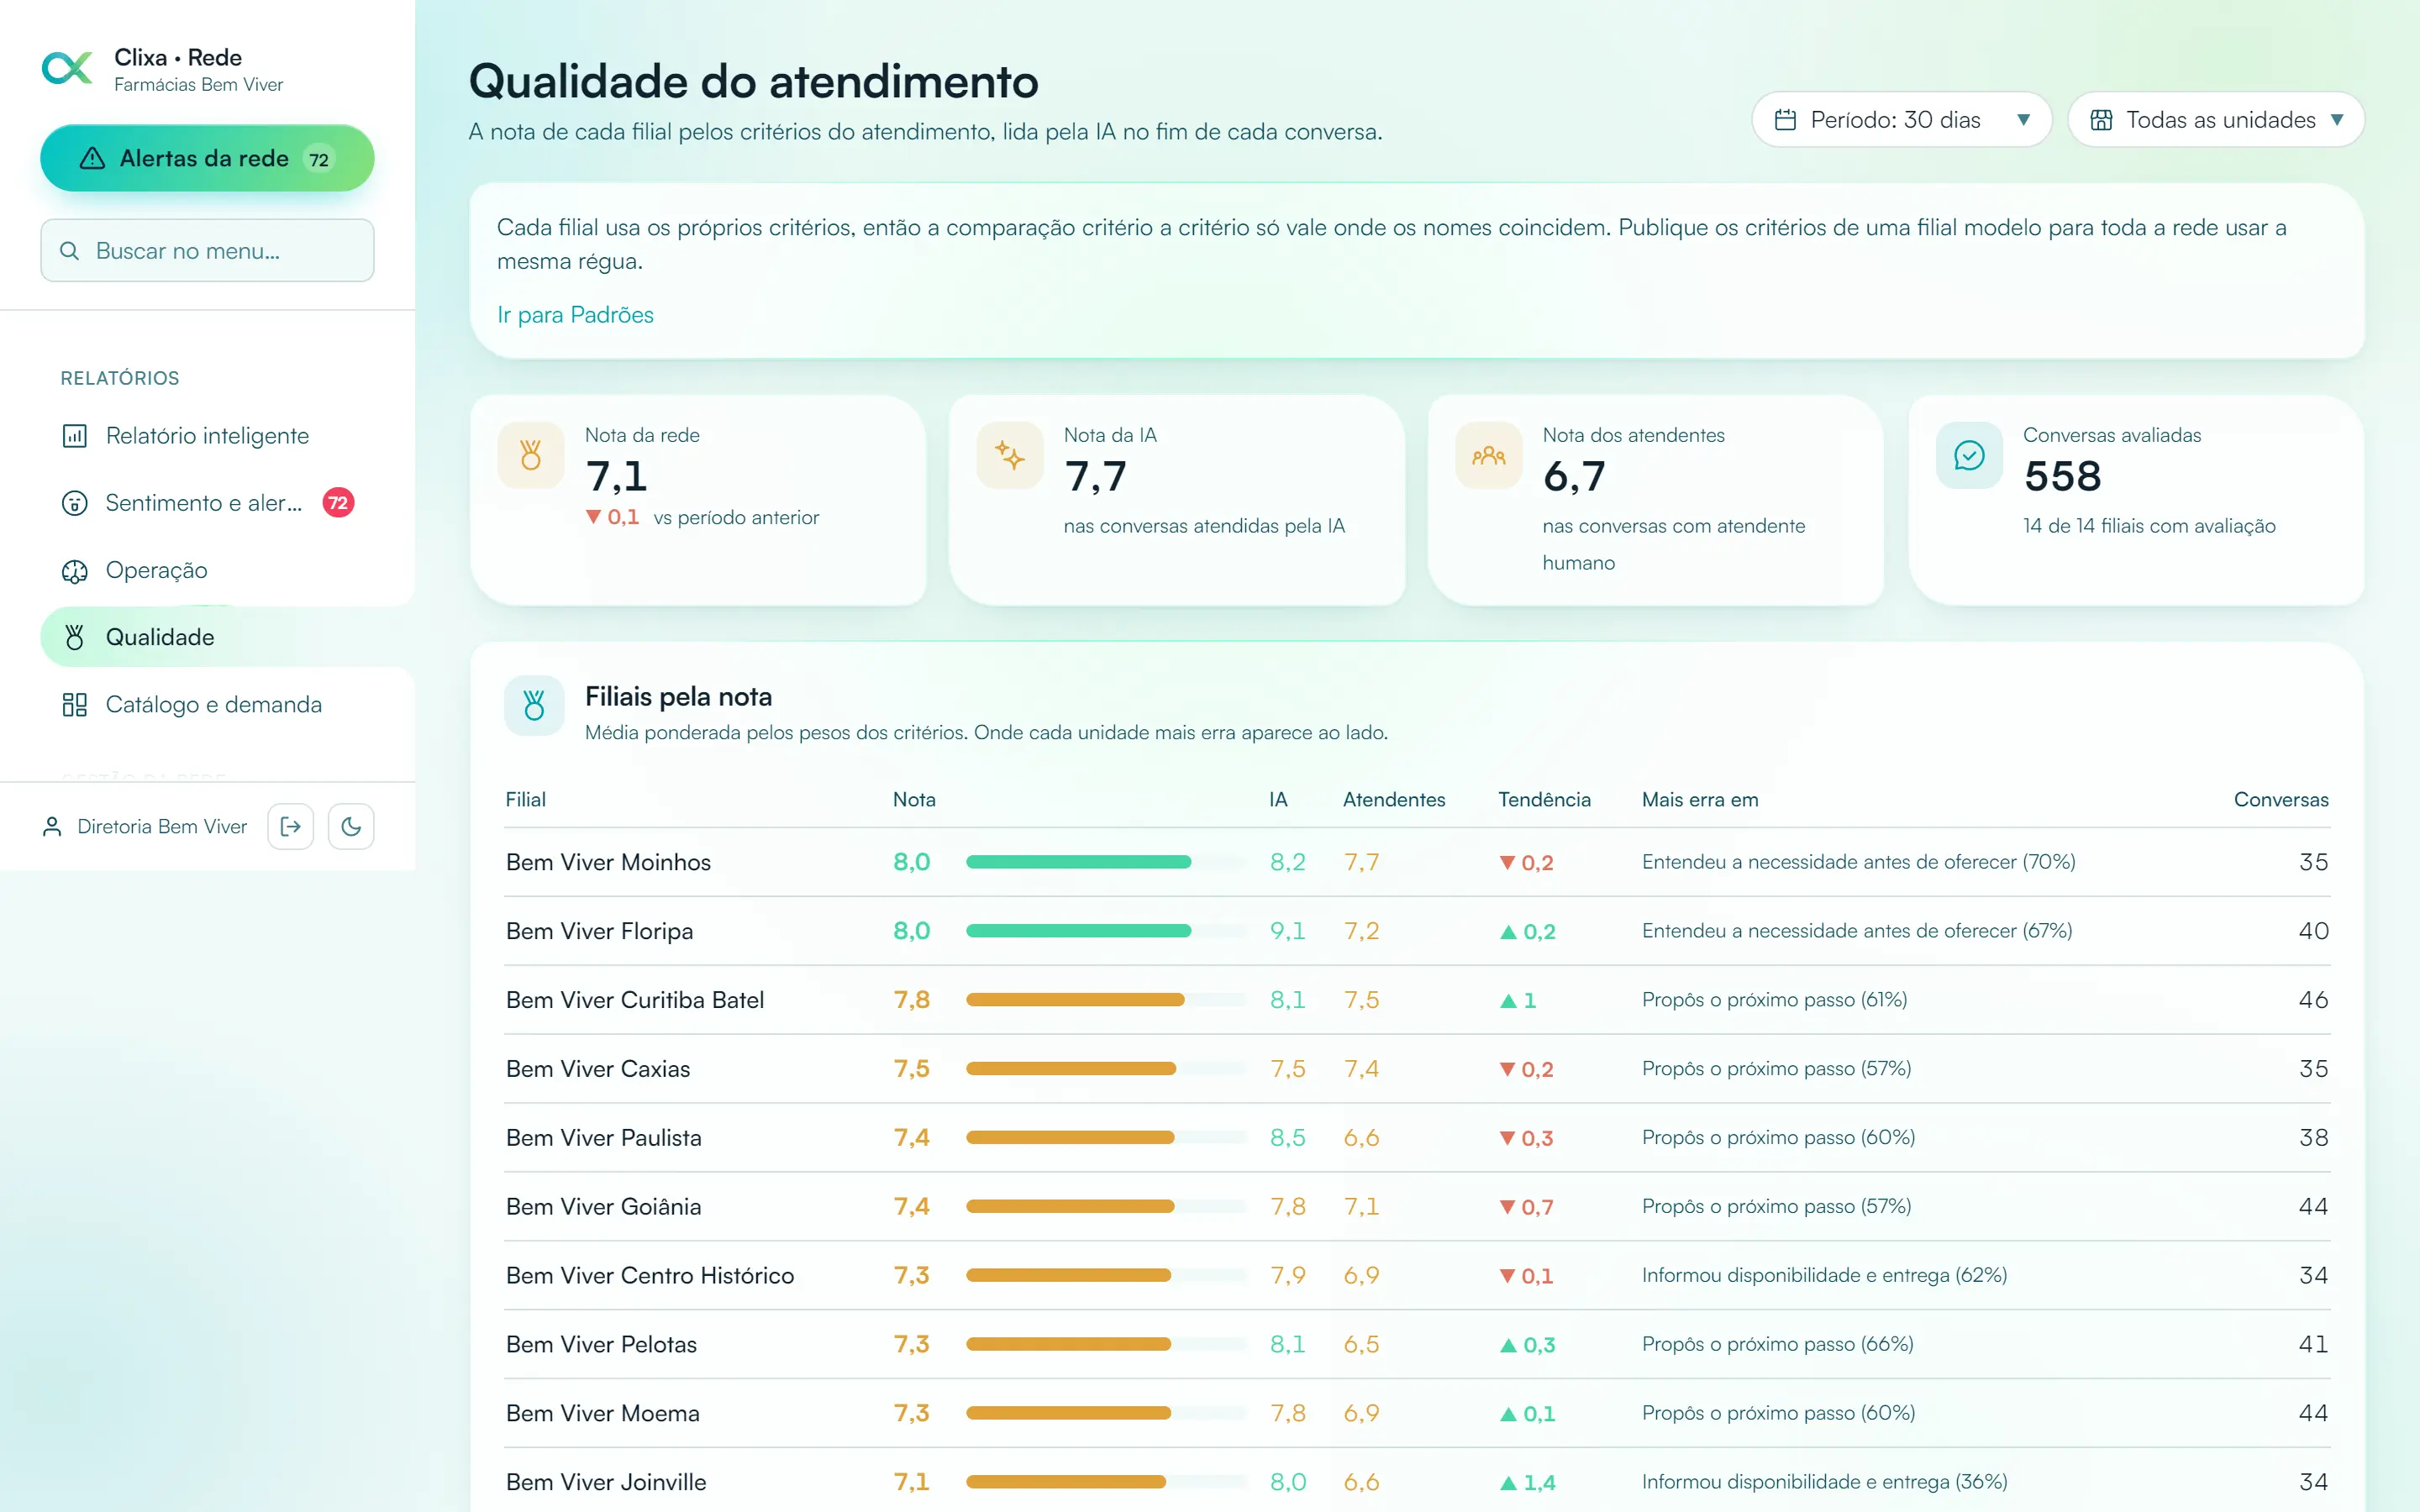Open Catálogo e demanda section
Viewport: 2420px width, 1512px height.
pos(207,705)
